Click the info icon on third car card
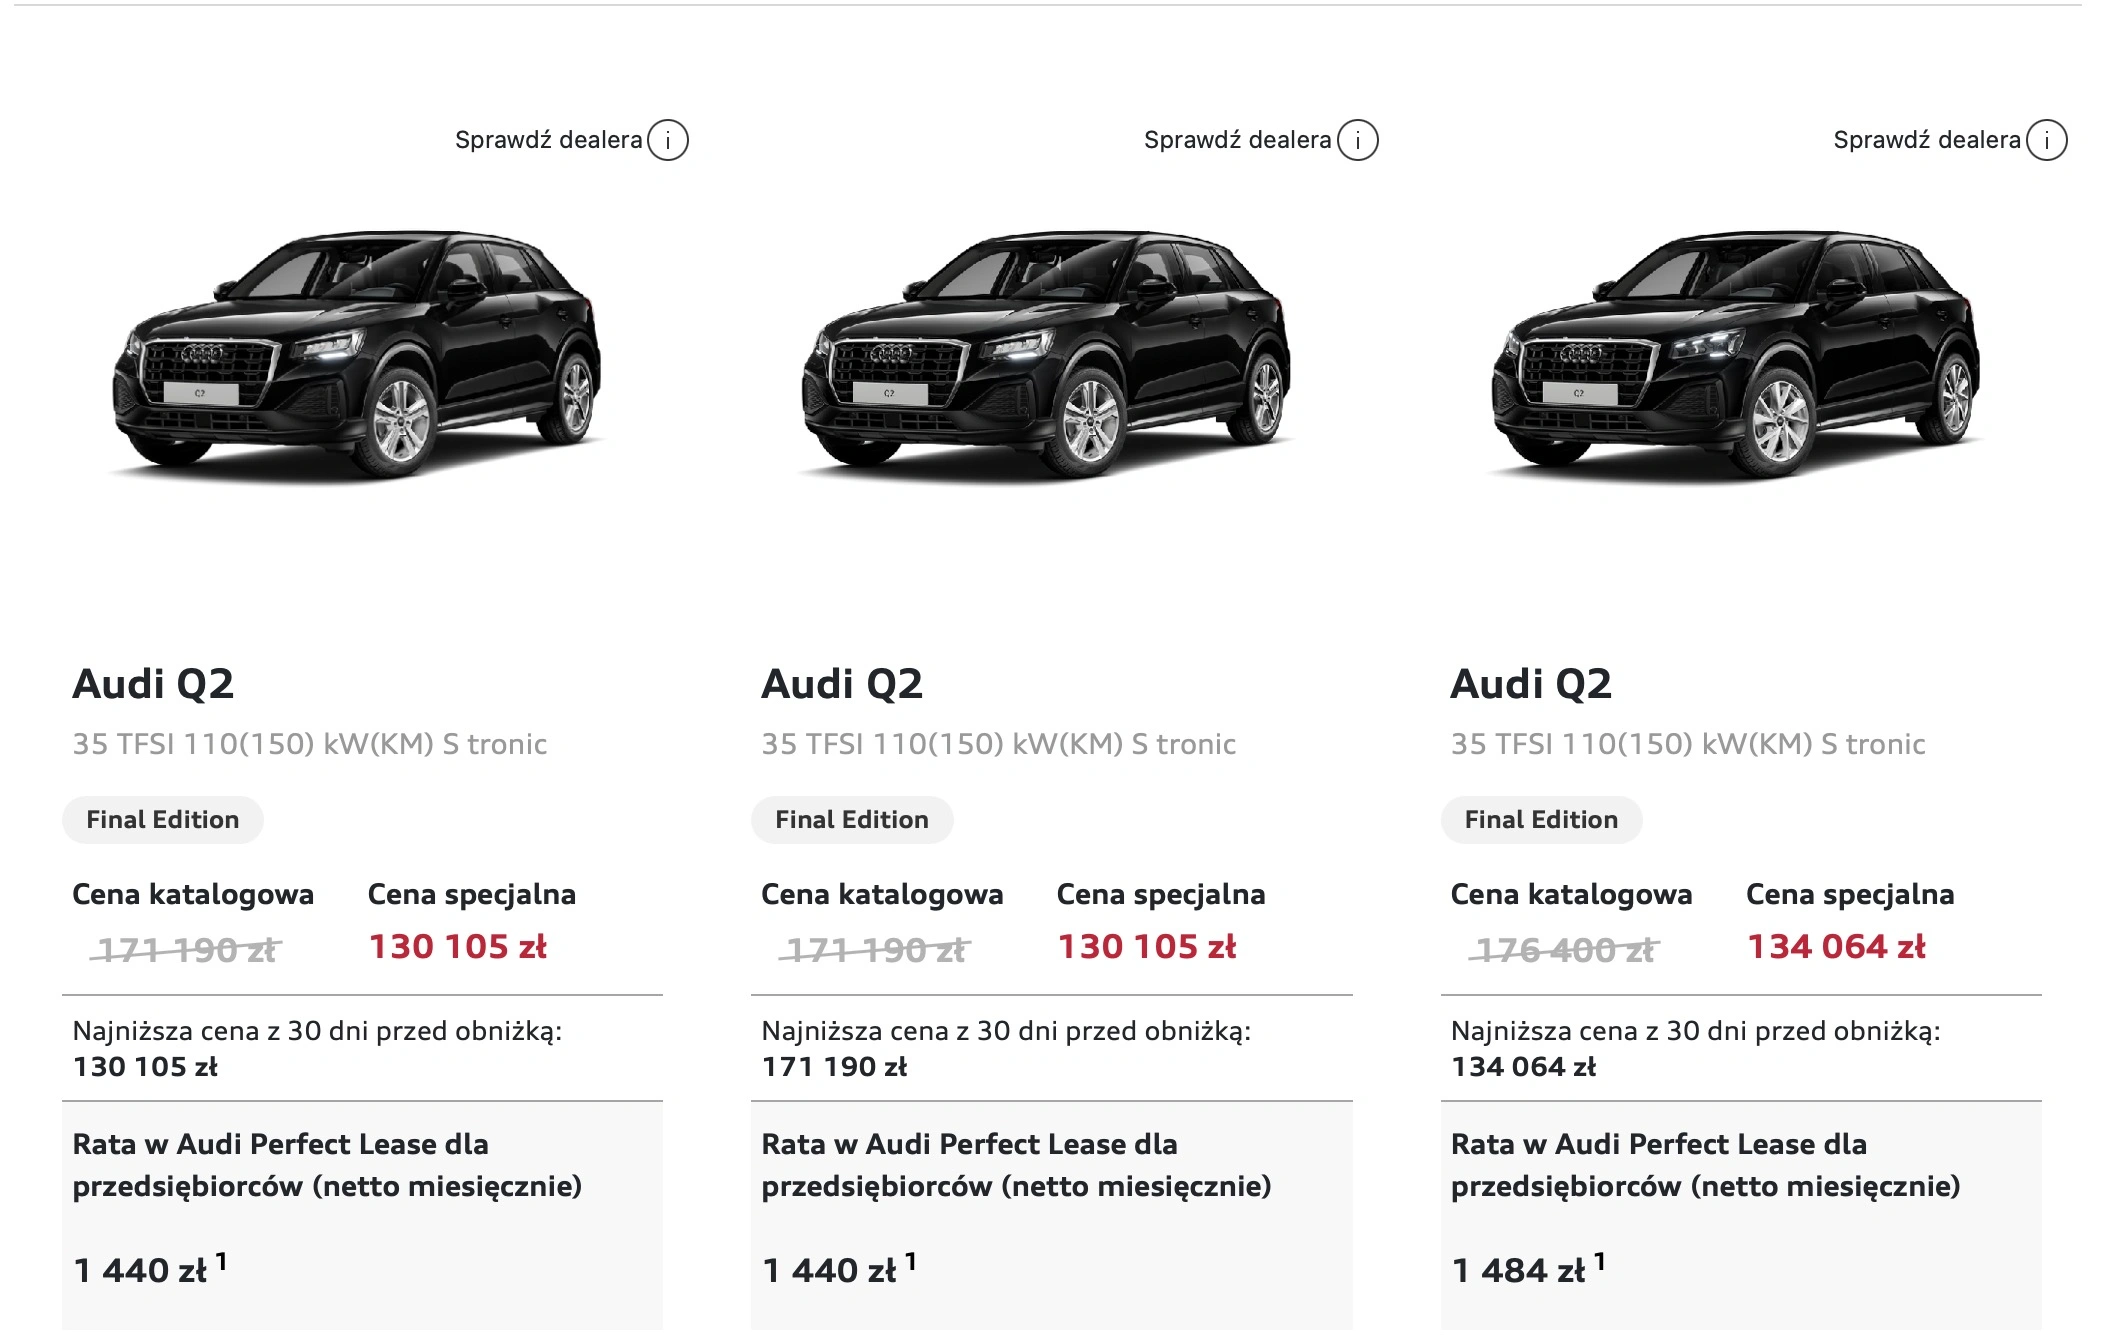The height and width of the screenshot is (1344, 2106). [2046, 140]
